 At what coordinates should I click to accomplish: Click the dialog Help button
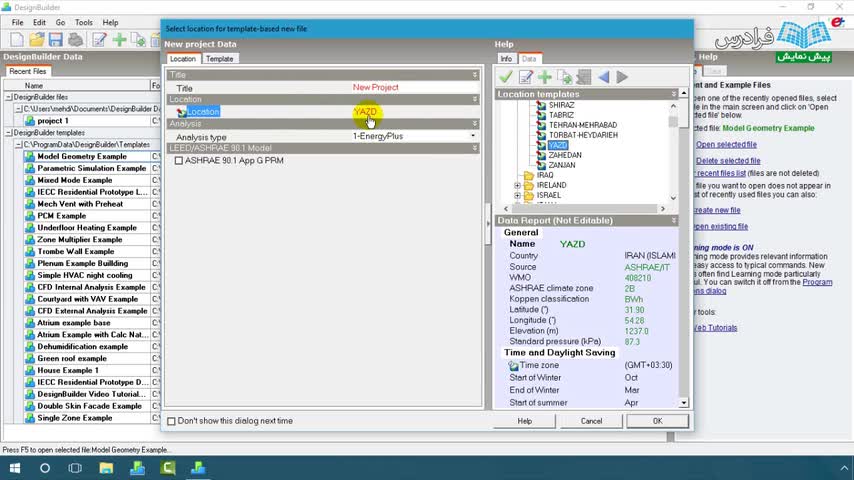(524, 421)
